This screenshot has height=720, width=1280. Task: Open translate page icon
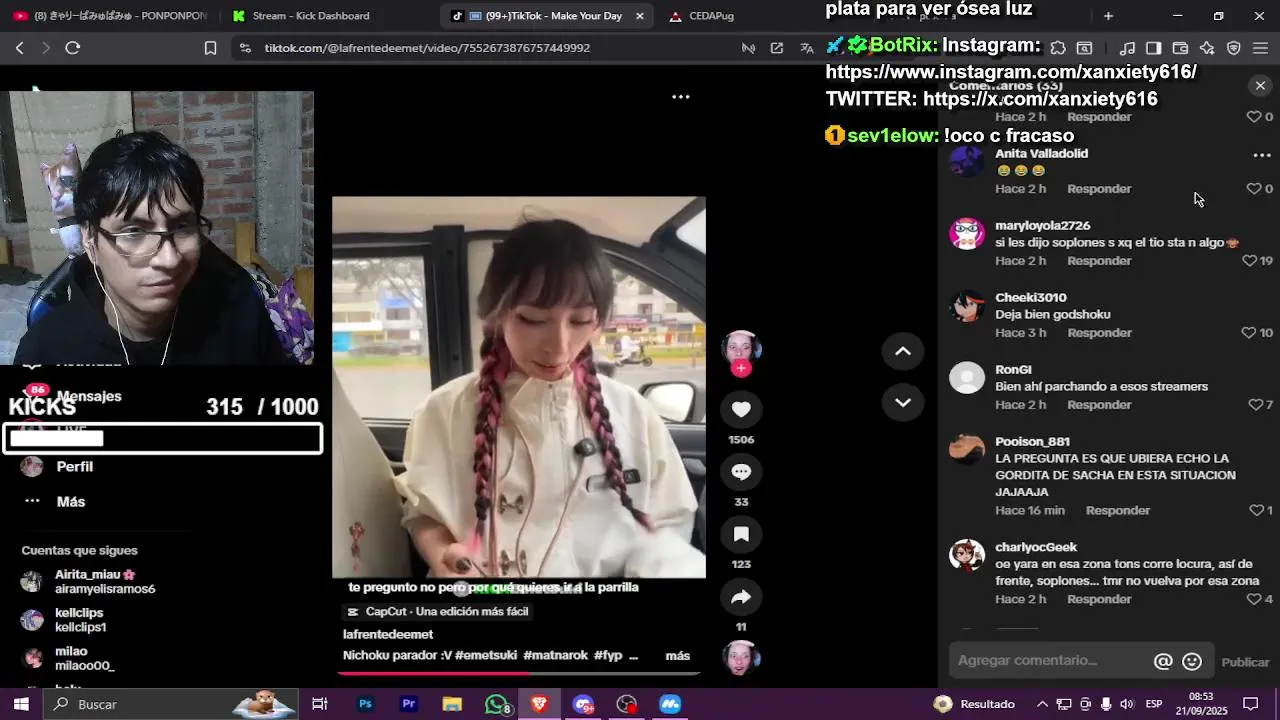point(807,48)
